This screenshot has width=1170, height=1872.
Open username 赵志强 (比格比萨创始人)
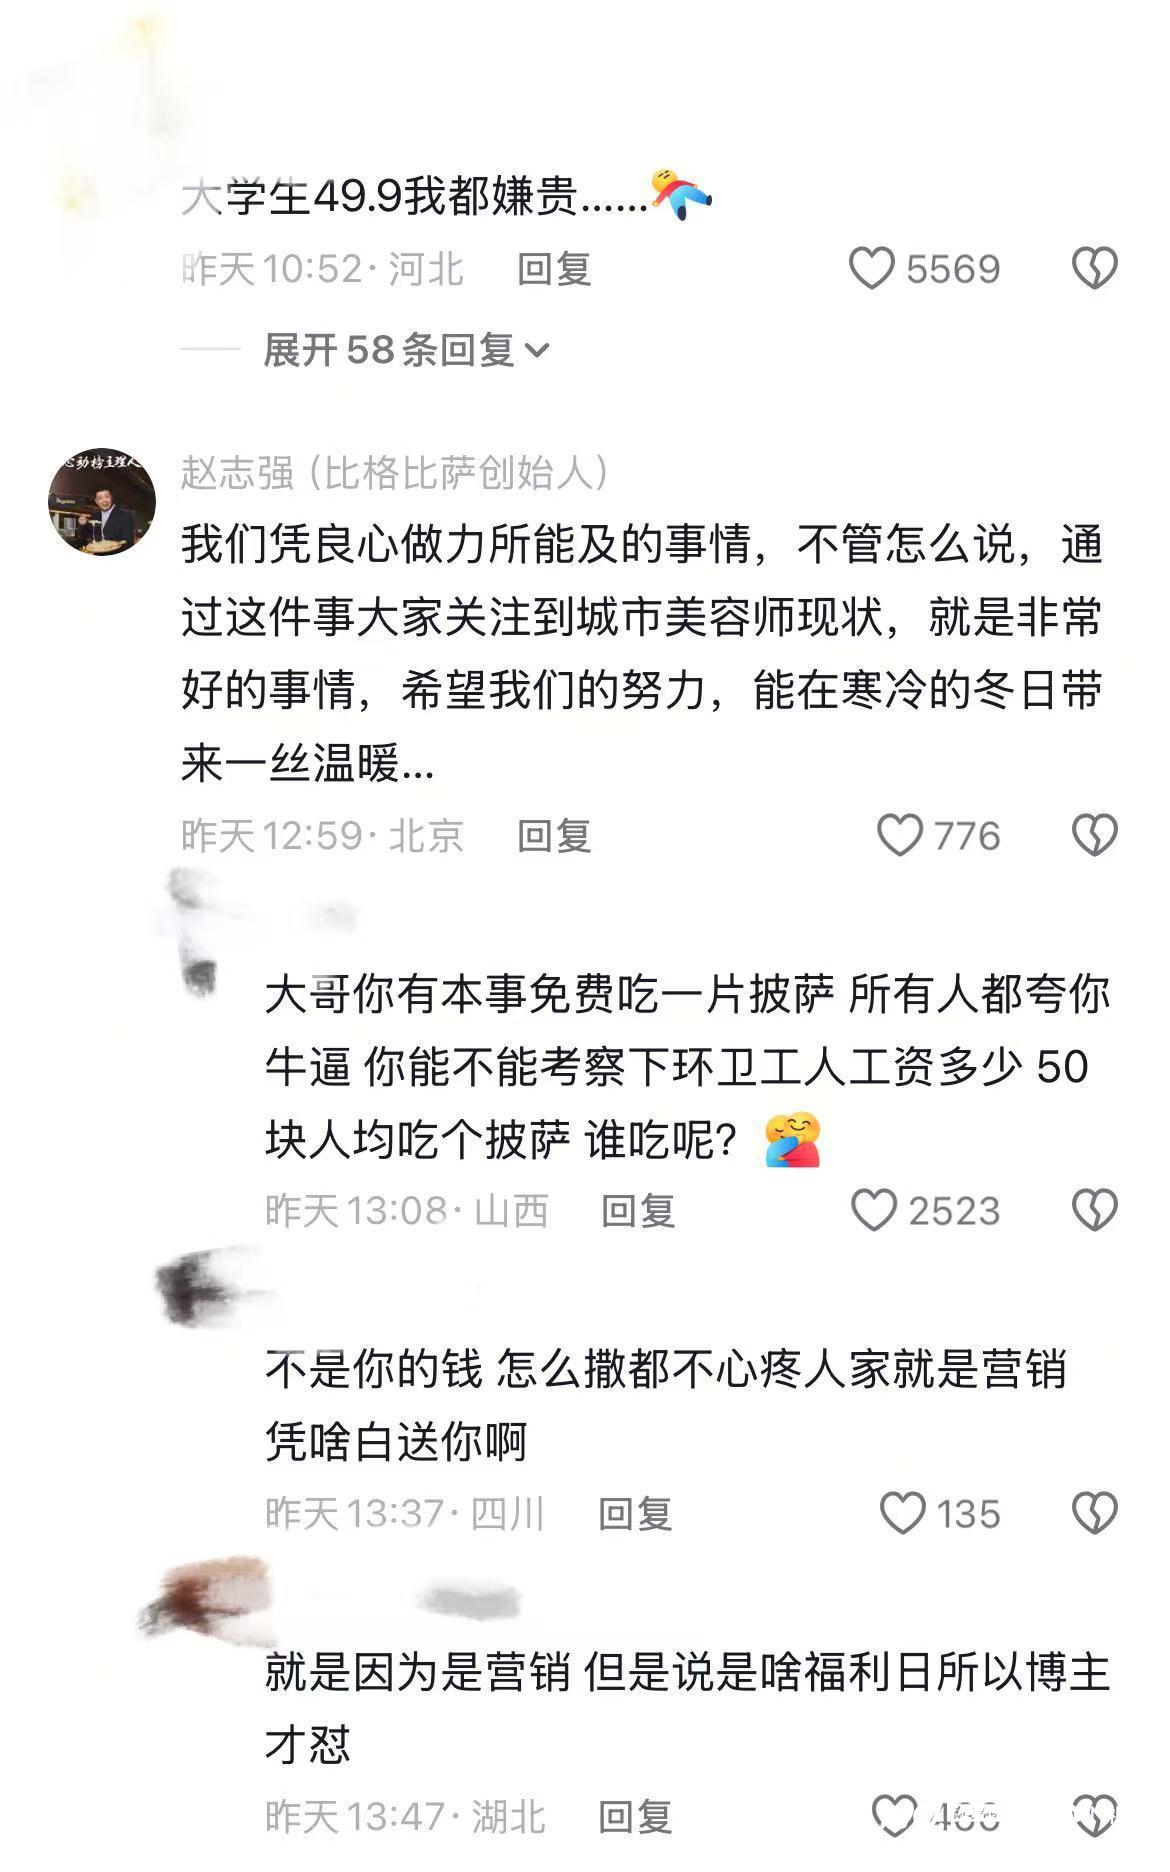coord(395,473)
